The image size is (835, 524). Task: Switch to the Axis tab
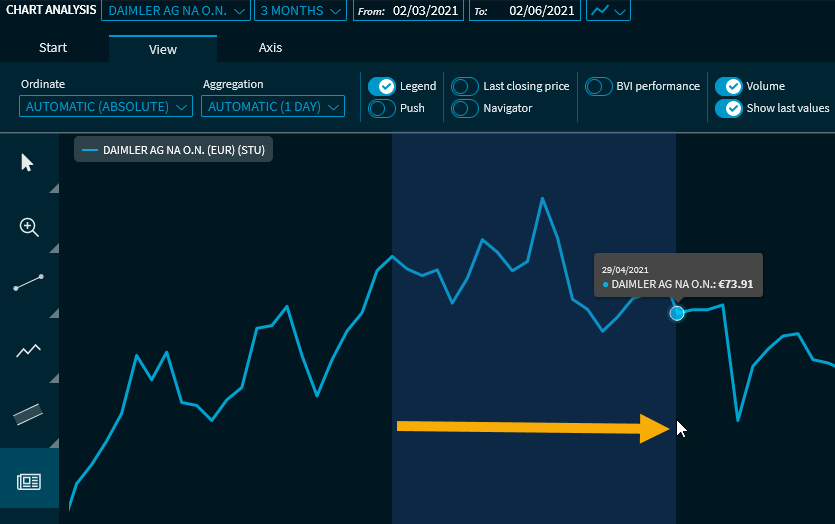tap(270, 48)
